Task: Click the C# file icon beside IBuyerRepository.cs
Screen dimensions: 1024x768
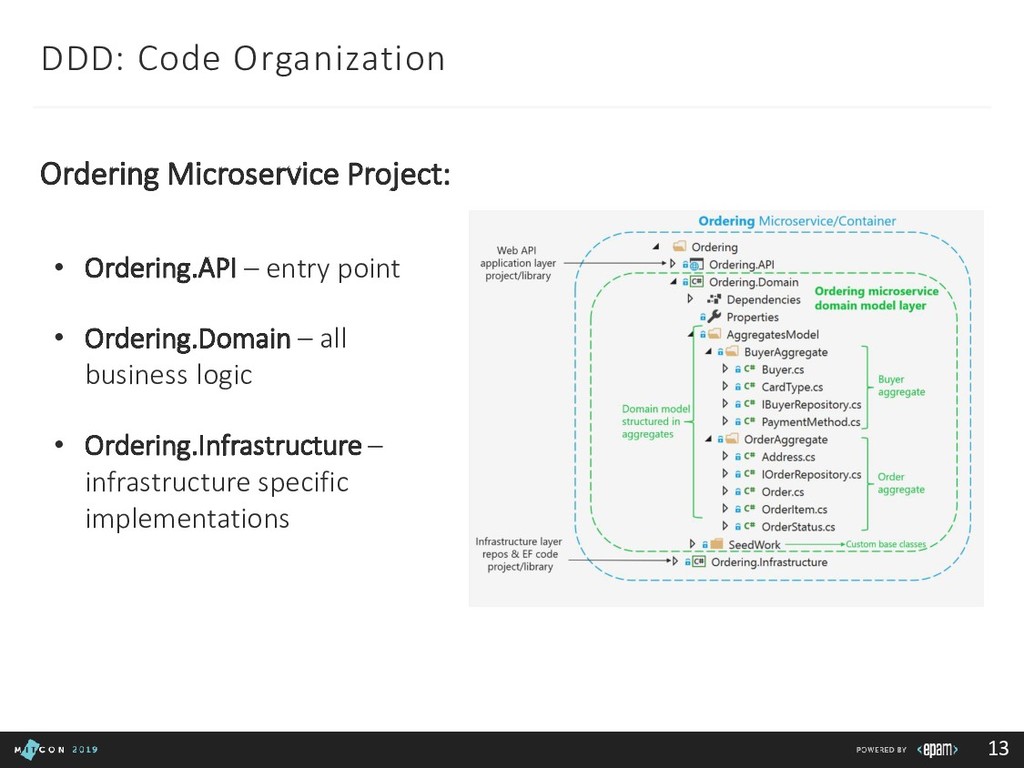Action: (x=749, y=404)
